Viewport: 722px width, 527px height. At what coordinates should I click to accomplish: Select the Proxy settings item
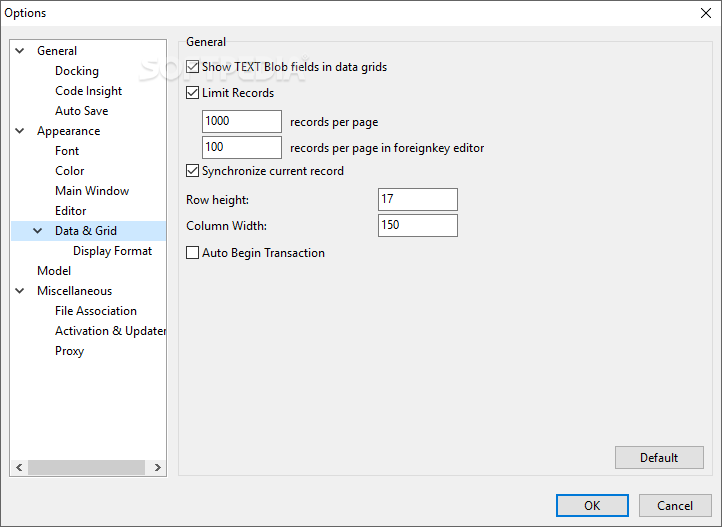pyautogui.click(x=70, y=351)
